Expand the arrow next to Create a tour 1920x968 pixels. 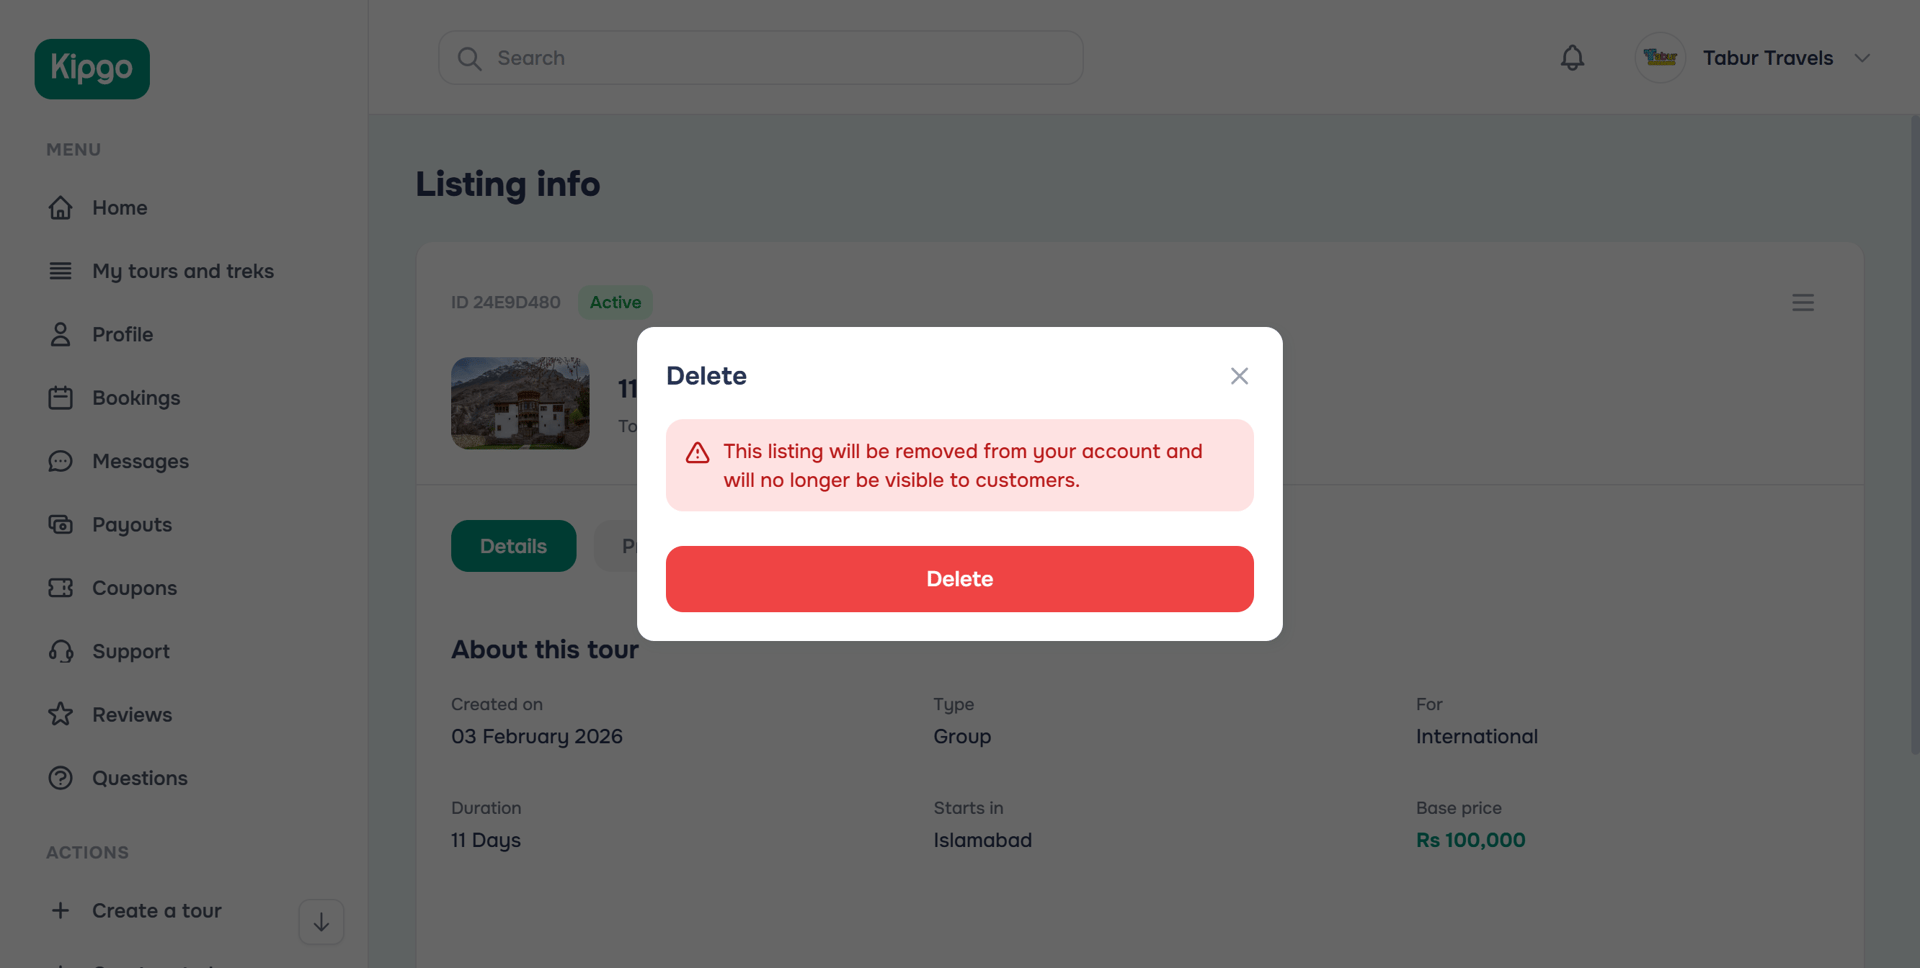click(320, 921)
